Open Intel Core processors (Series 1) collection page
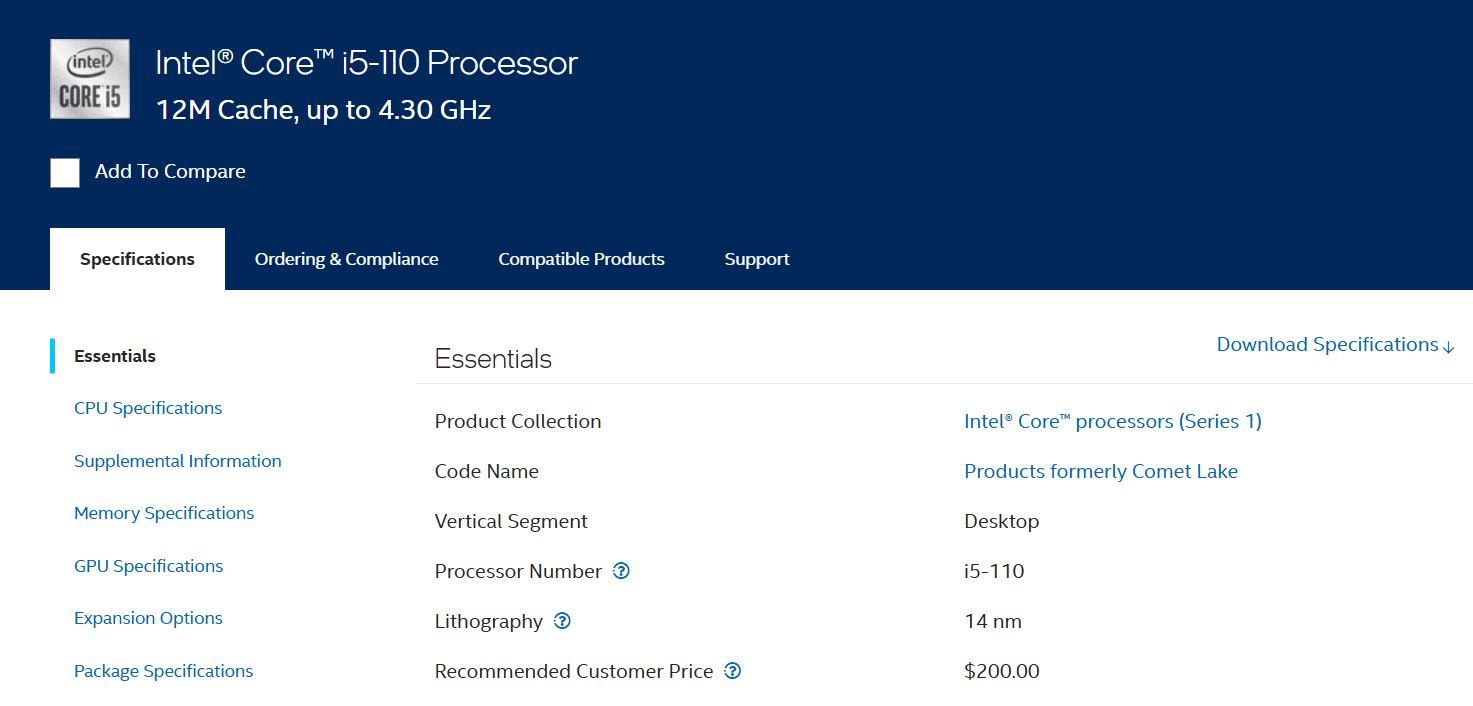Image resolution: width=1473 pixels, height=706 pixels. pos(1113,421)
